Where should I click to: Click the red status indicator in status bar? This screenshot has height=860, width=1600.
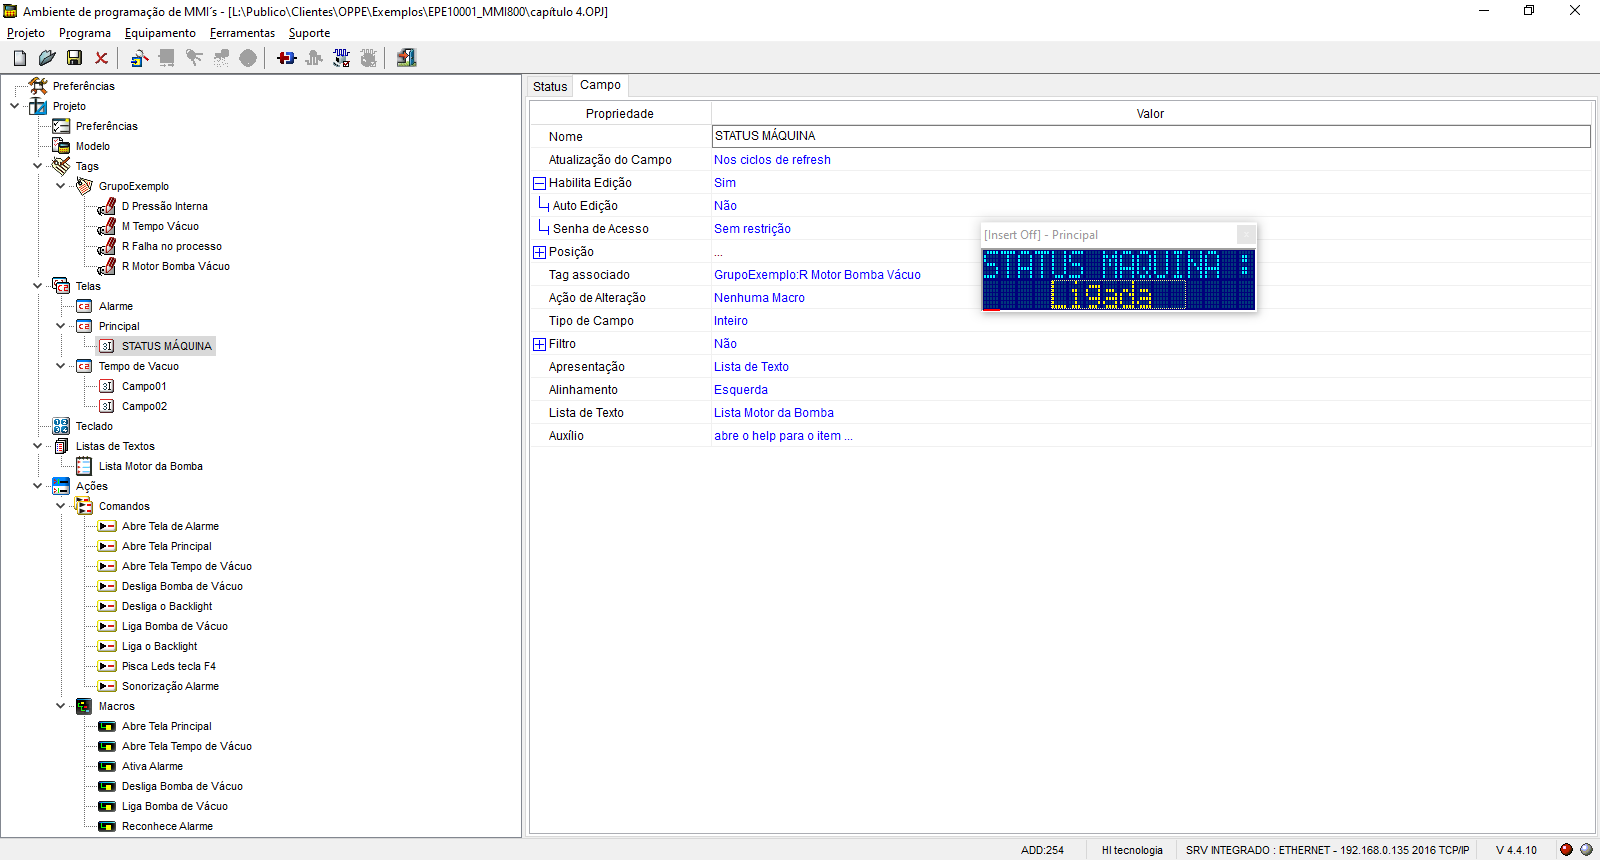(1566, 850)
